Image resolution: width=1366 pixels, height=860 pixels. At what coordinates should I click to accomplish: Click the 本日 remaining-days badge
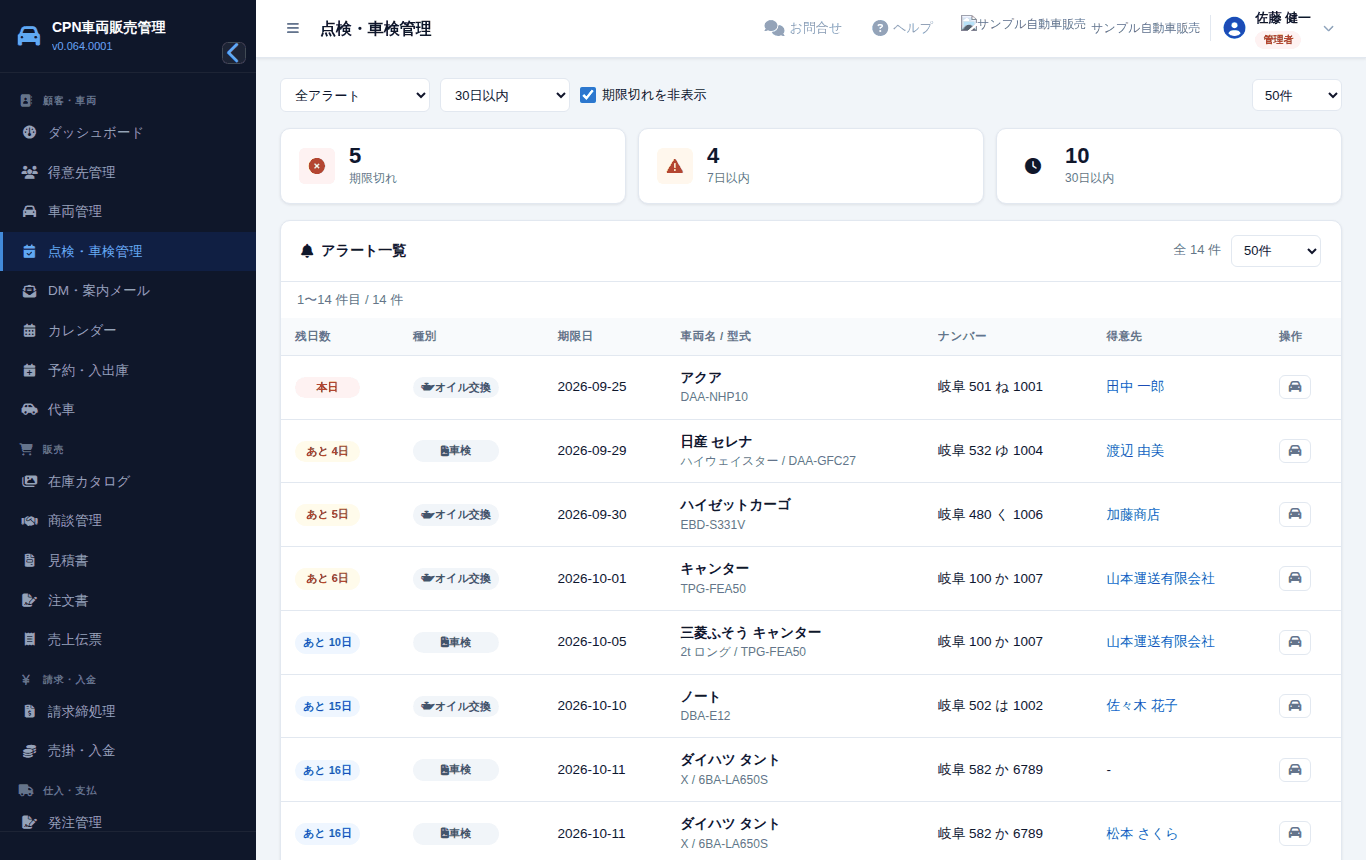(x=327, y=387)
